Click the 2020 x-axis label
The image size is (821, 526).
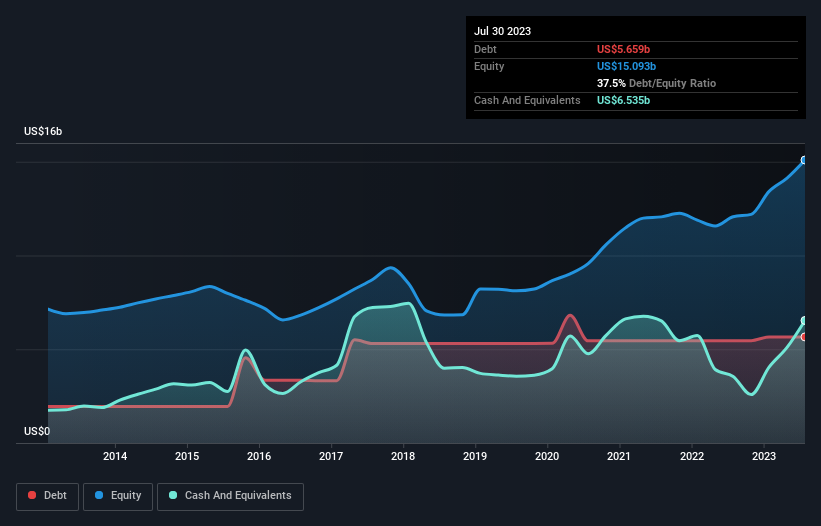tap(547, 456)
